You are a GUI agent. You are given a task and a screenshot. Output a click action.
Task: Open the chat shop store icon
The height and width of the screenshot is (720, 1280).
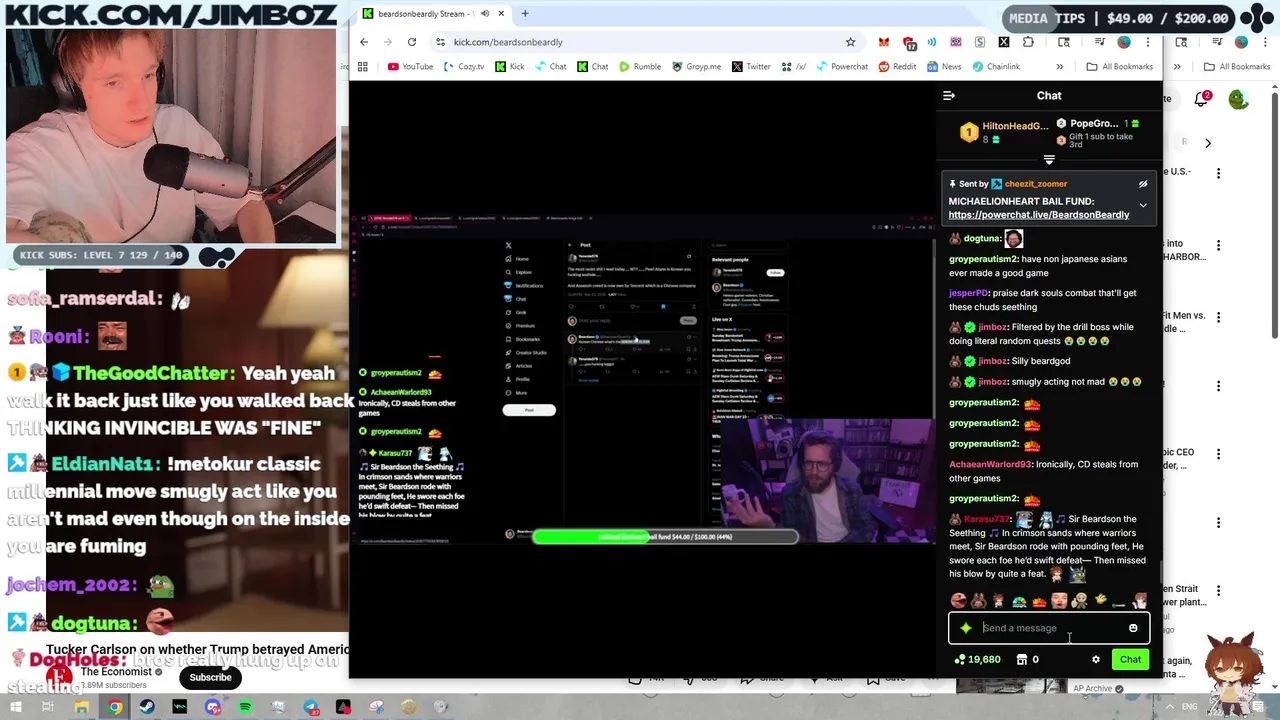pyautogui.click(x=1022, y=660)
